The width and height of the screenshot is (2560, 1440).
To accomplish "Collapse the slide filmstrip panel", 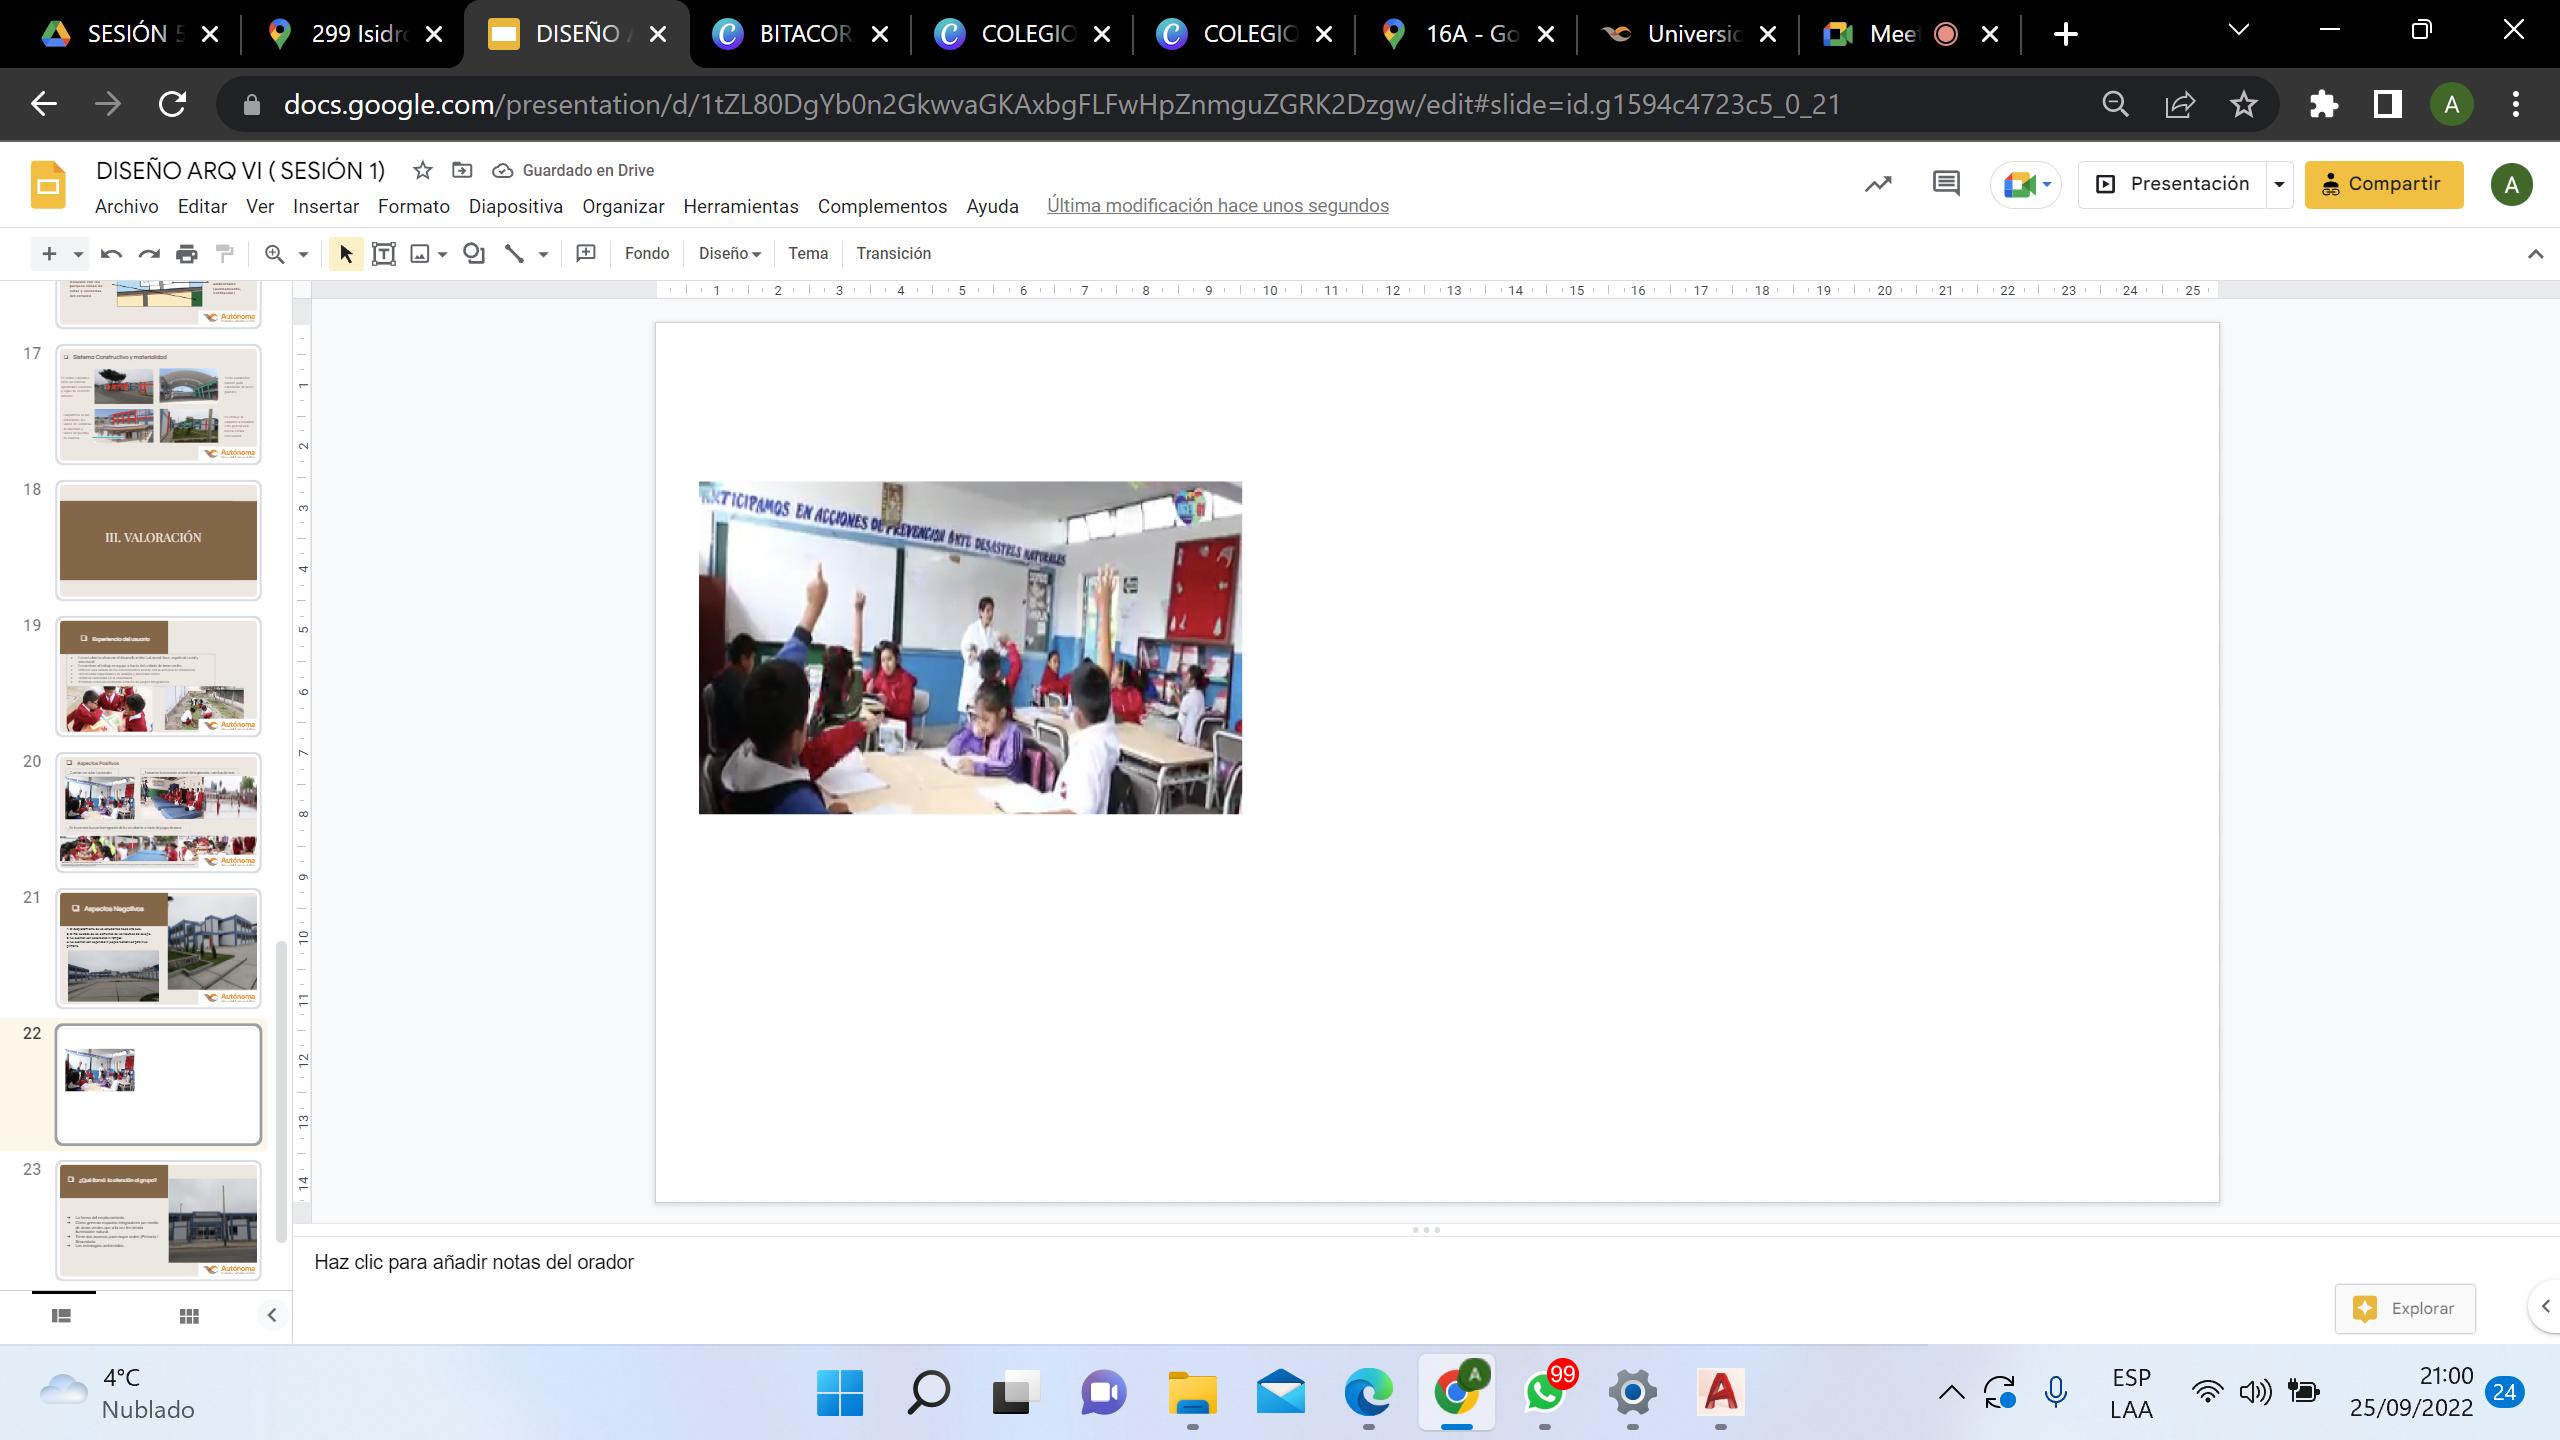I will [x=272, y=1316].
